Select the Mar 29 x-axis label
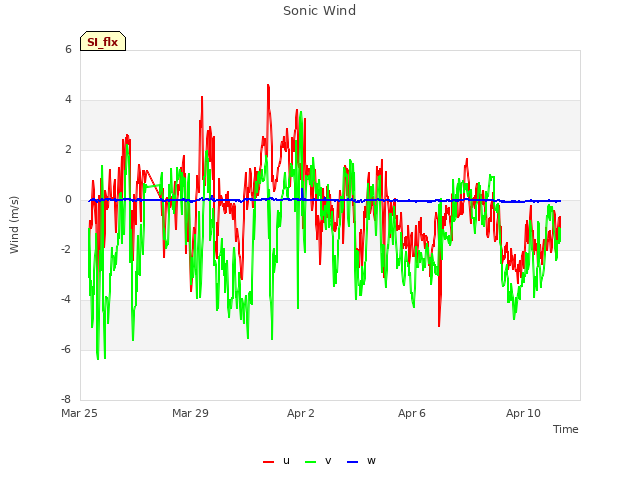Viewport: 640px width, 480px height. [x=190, y=413]
